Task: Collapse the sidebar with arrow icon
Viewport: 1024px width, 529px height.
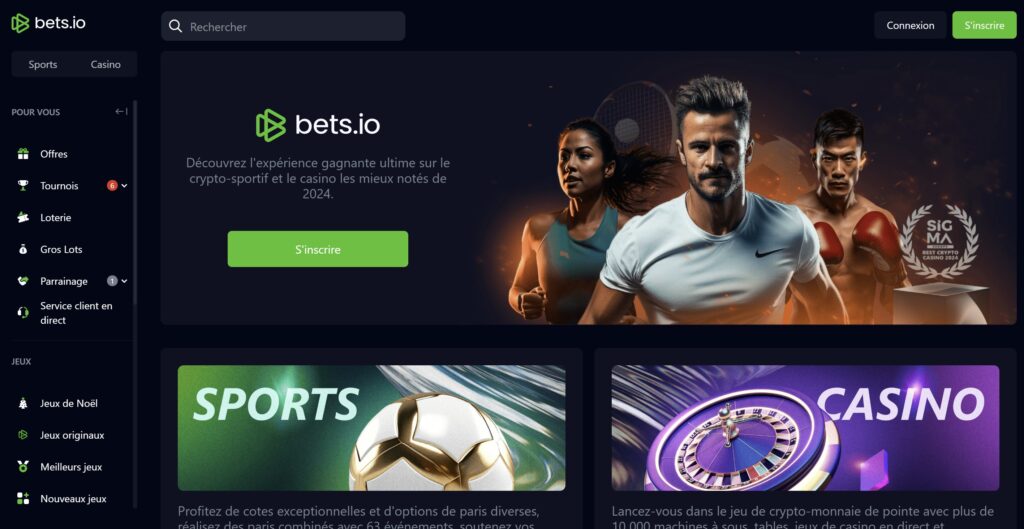Action: click(x=121, y=112)
